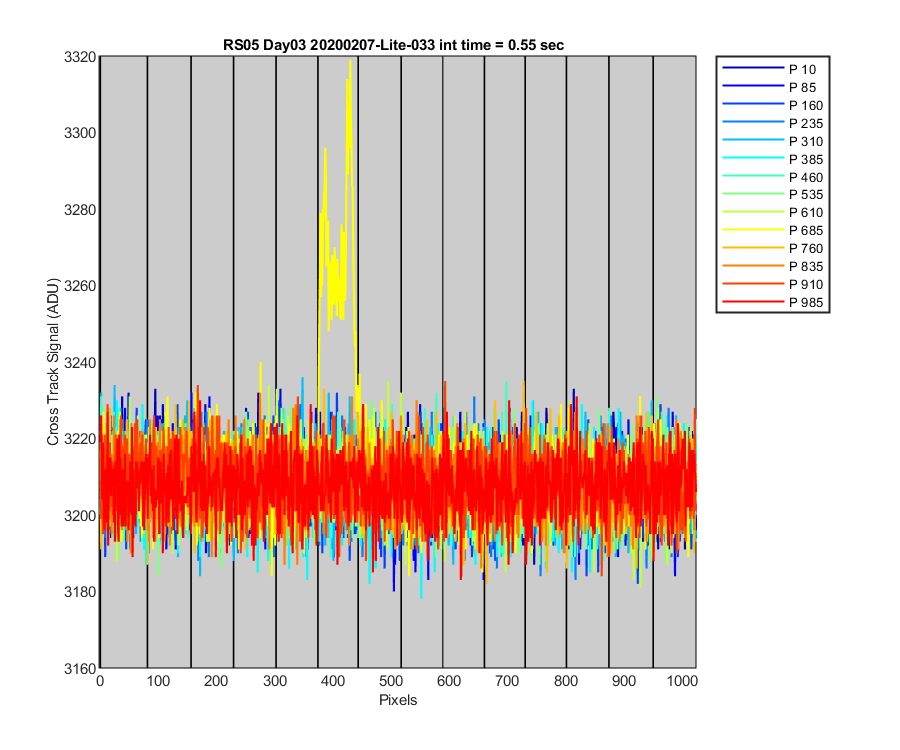
Task: Click the yellow P 685 legend line
Action: [x=753, y=230]
